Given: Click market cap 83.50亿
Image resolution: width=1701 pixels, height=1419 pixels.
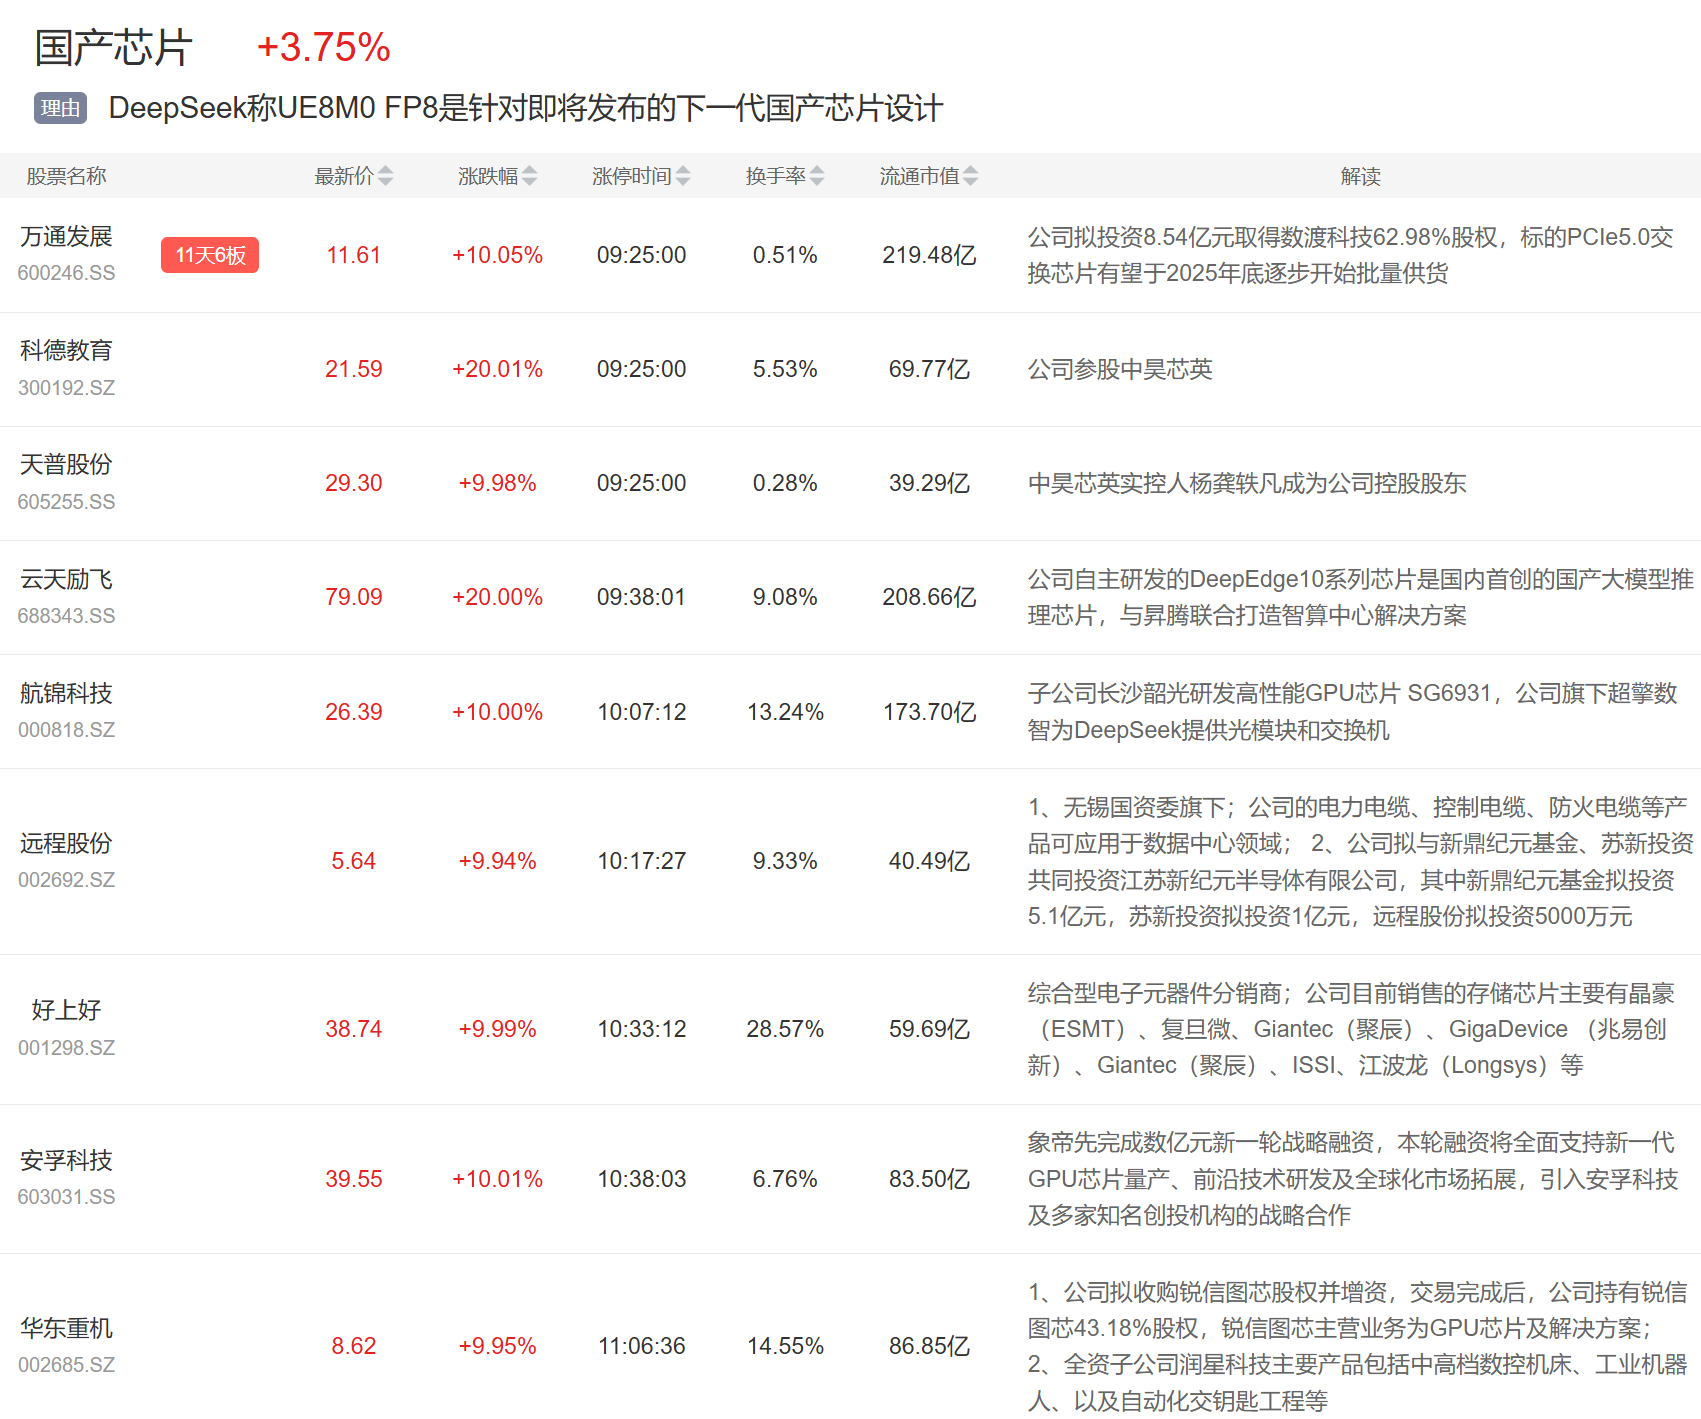Looking at the screenshot, I should coord(929,1179).
